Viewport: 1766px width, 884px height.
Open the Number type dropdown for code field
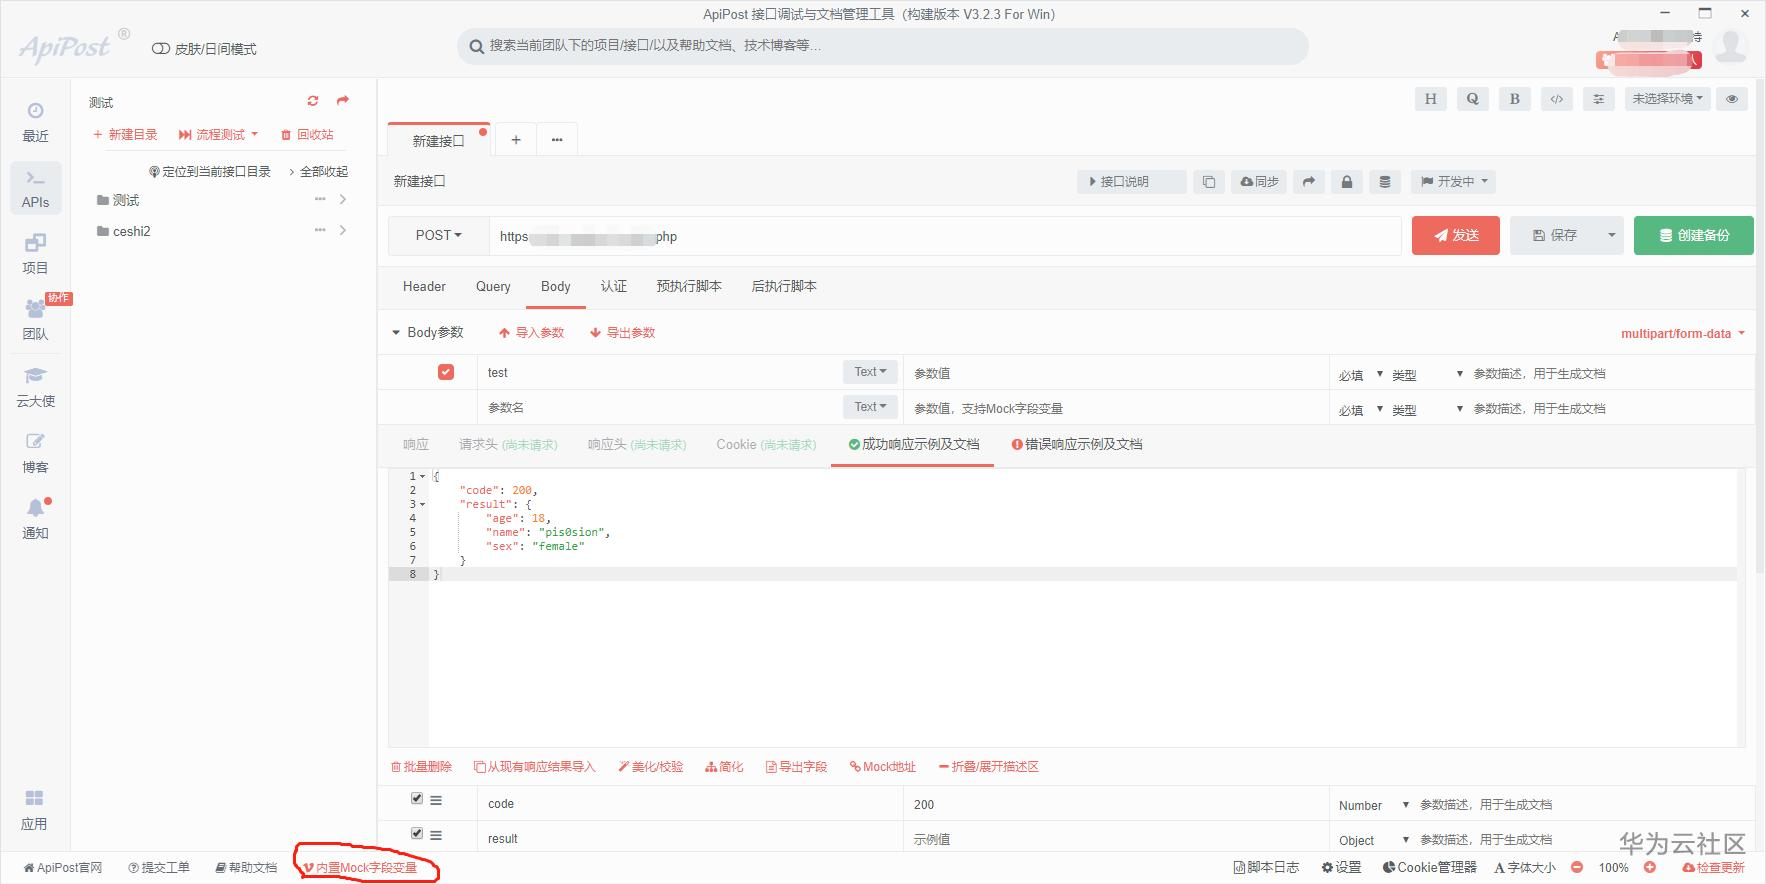1374,805
